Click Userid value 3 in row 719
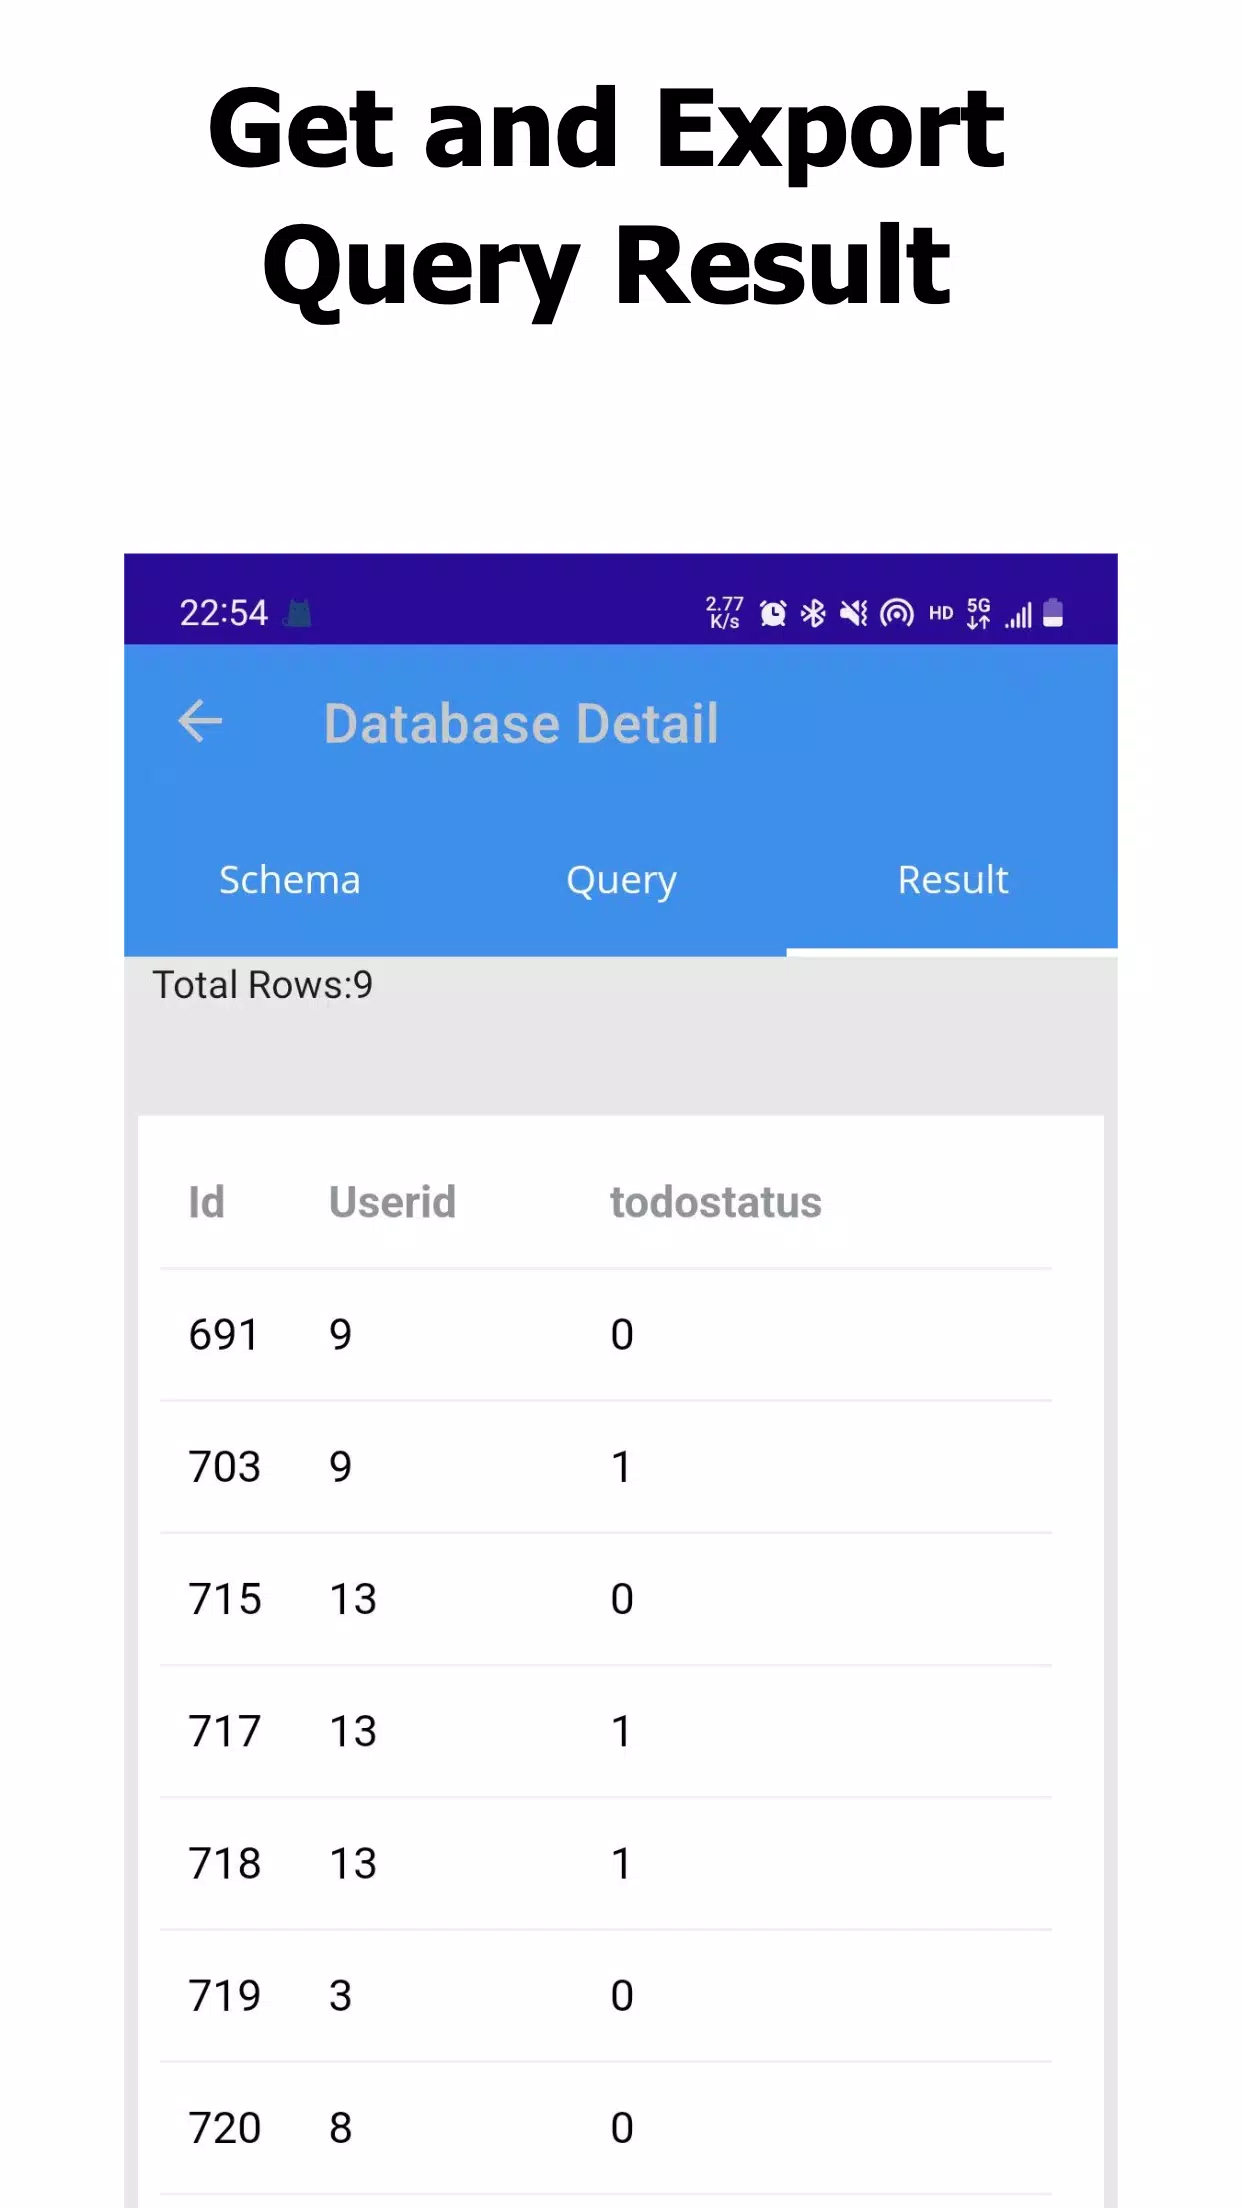This screenshot has width=1242, height=2208. pyautogui.click(x=341, y=1995)
